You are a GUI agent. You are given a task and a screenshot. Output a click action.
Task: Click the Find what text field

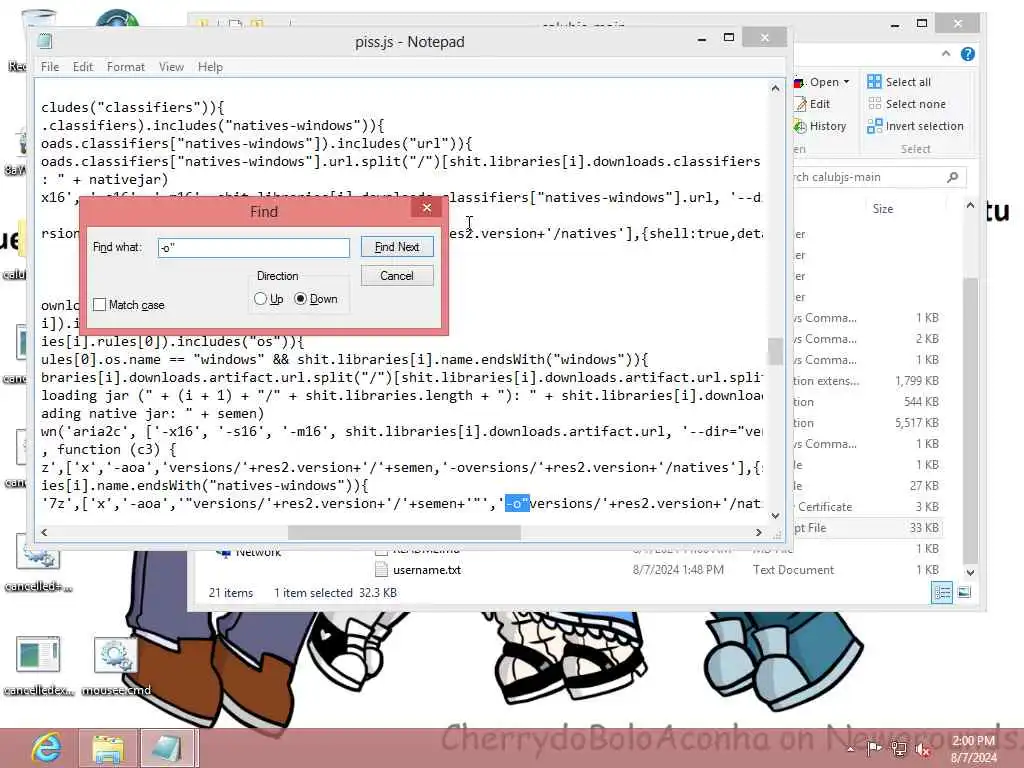(x=253, y=248)
